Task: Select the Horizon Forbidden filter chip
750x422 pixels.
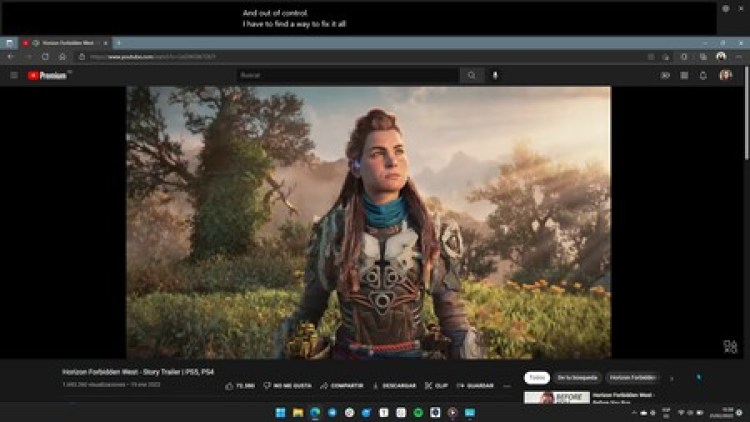Action: click(632, 378)
